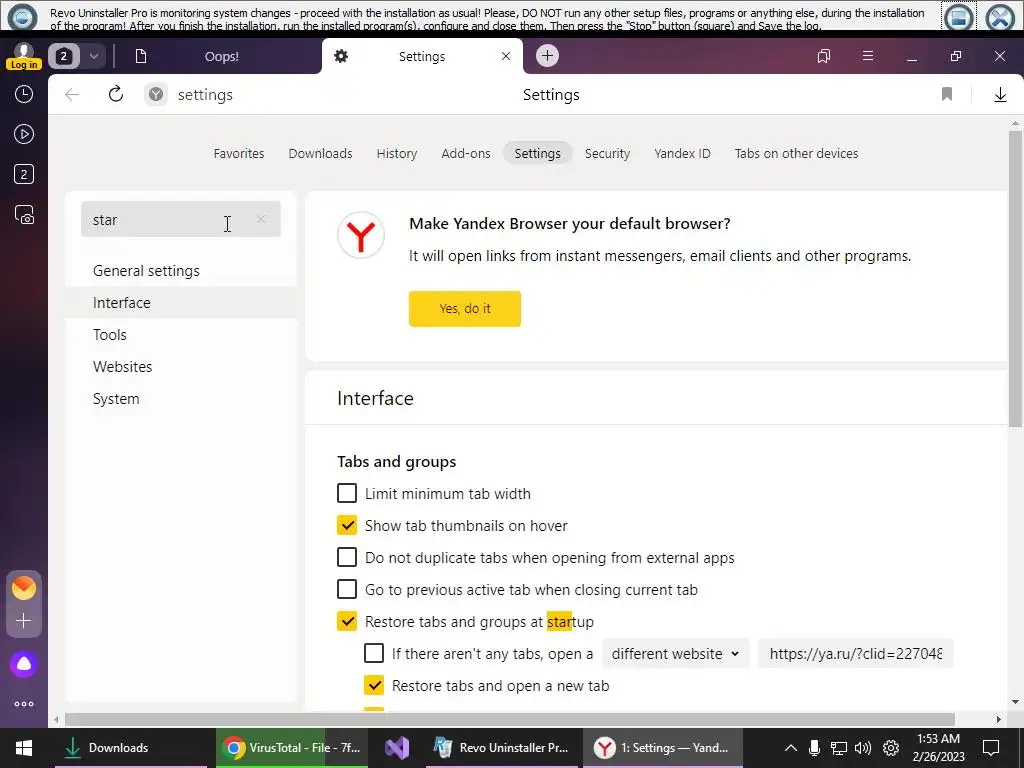Select Websites in left menu

click(x=181, y=367)
